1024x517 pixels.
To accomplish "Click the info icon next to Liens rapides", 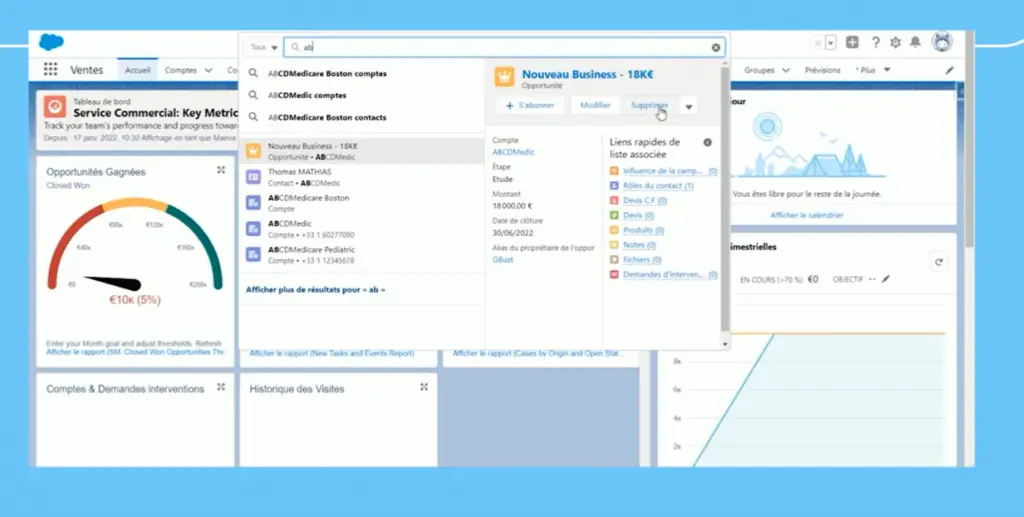I will pos(707,142).
